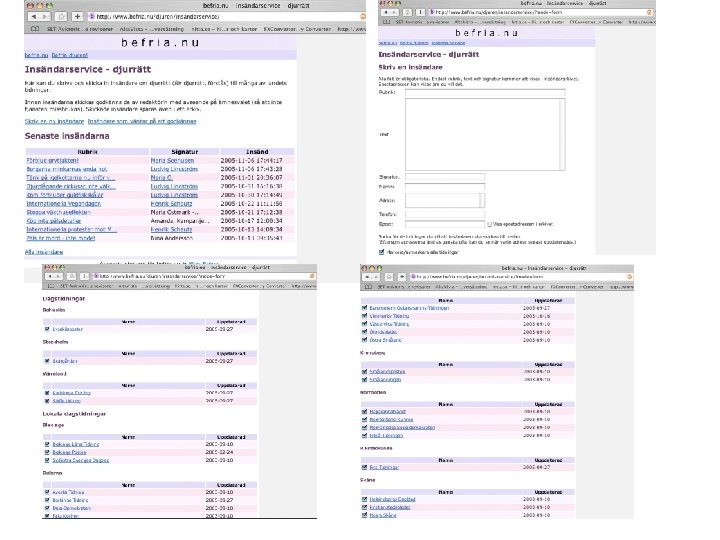The height and width of the screenshot is (540, 720).
Task: Click the back/forward arrows in bottom-left window toolbar
Action: pos(54,276)
